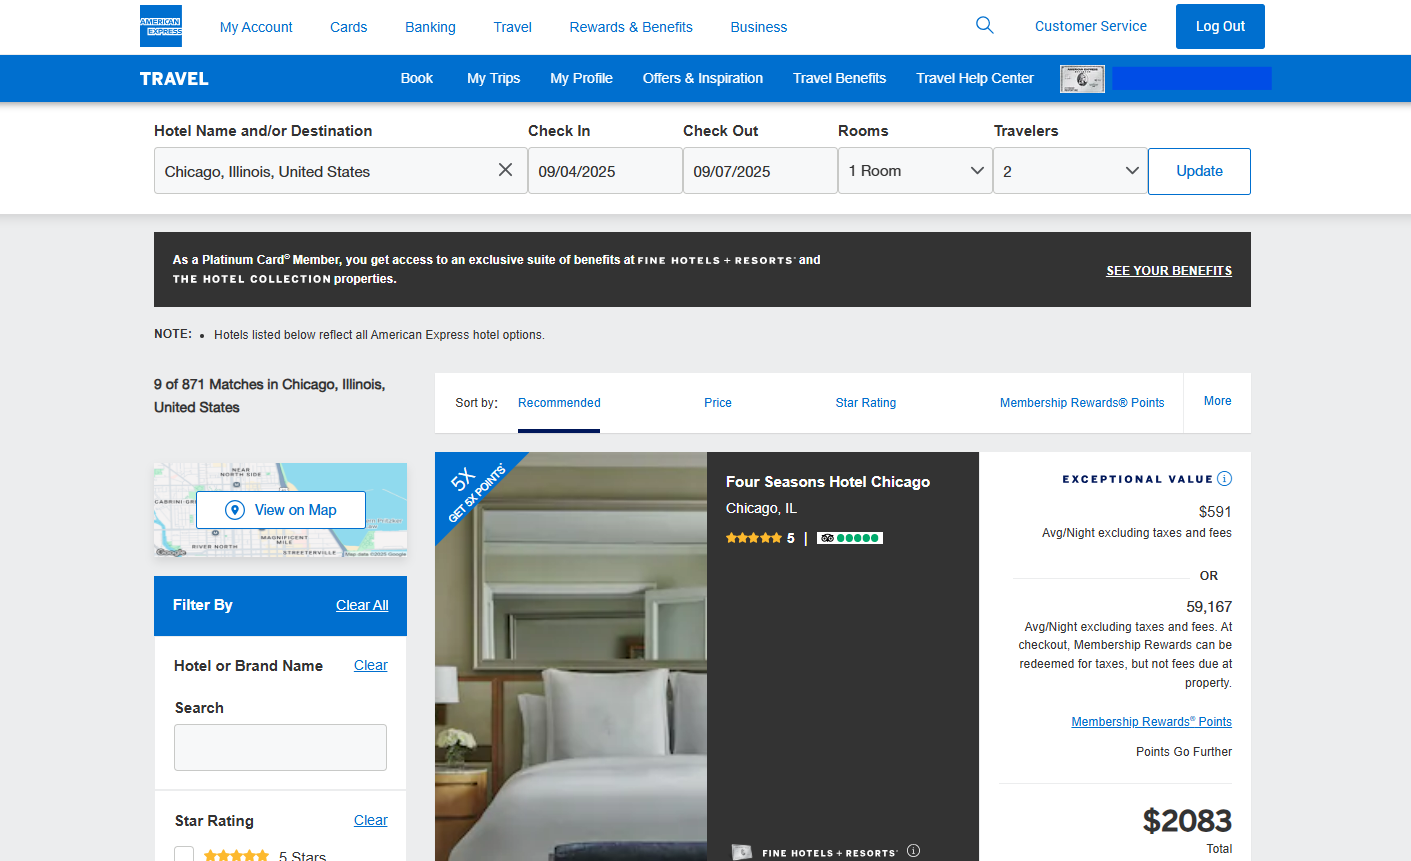This screenshot has width=1411, height=861.
Task: Click the Fine Hotels + Resorts info icon
Action: tap(913, 851)
